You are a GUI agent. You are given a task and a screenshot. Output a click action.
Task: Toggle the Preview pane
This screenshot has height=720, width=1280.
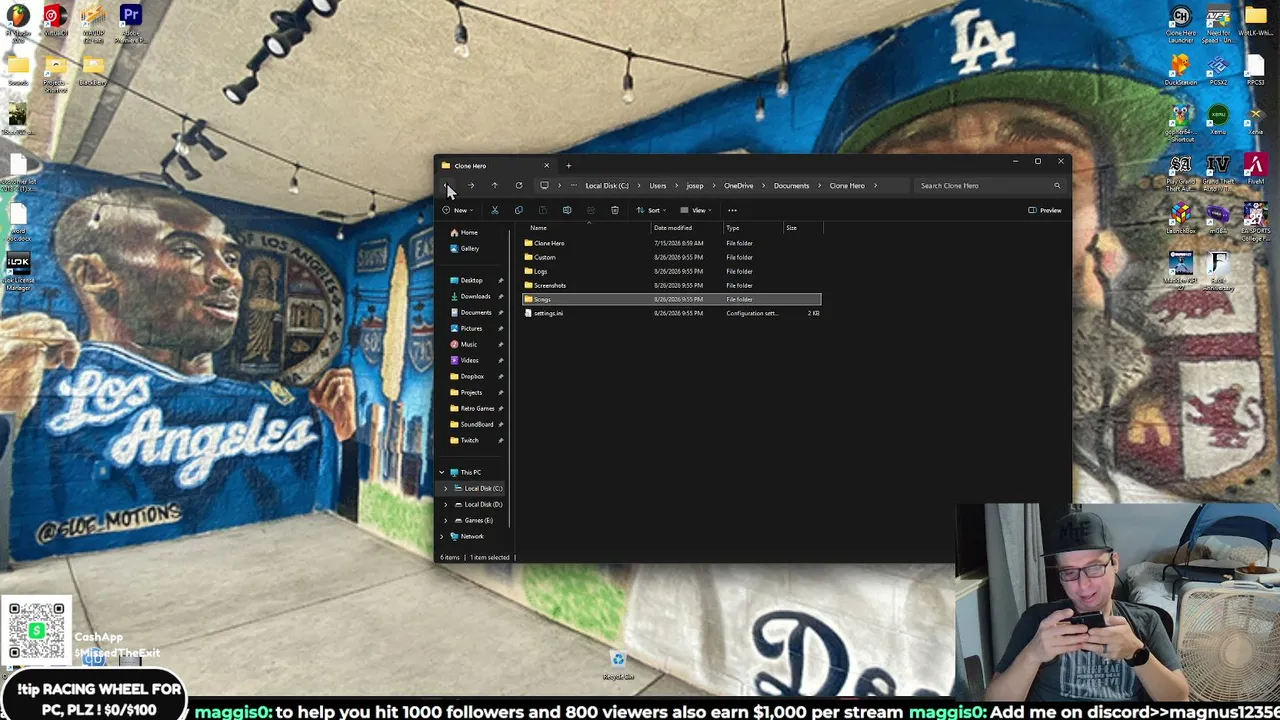click(1045, 210)
